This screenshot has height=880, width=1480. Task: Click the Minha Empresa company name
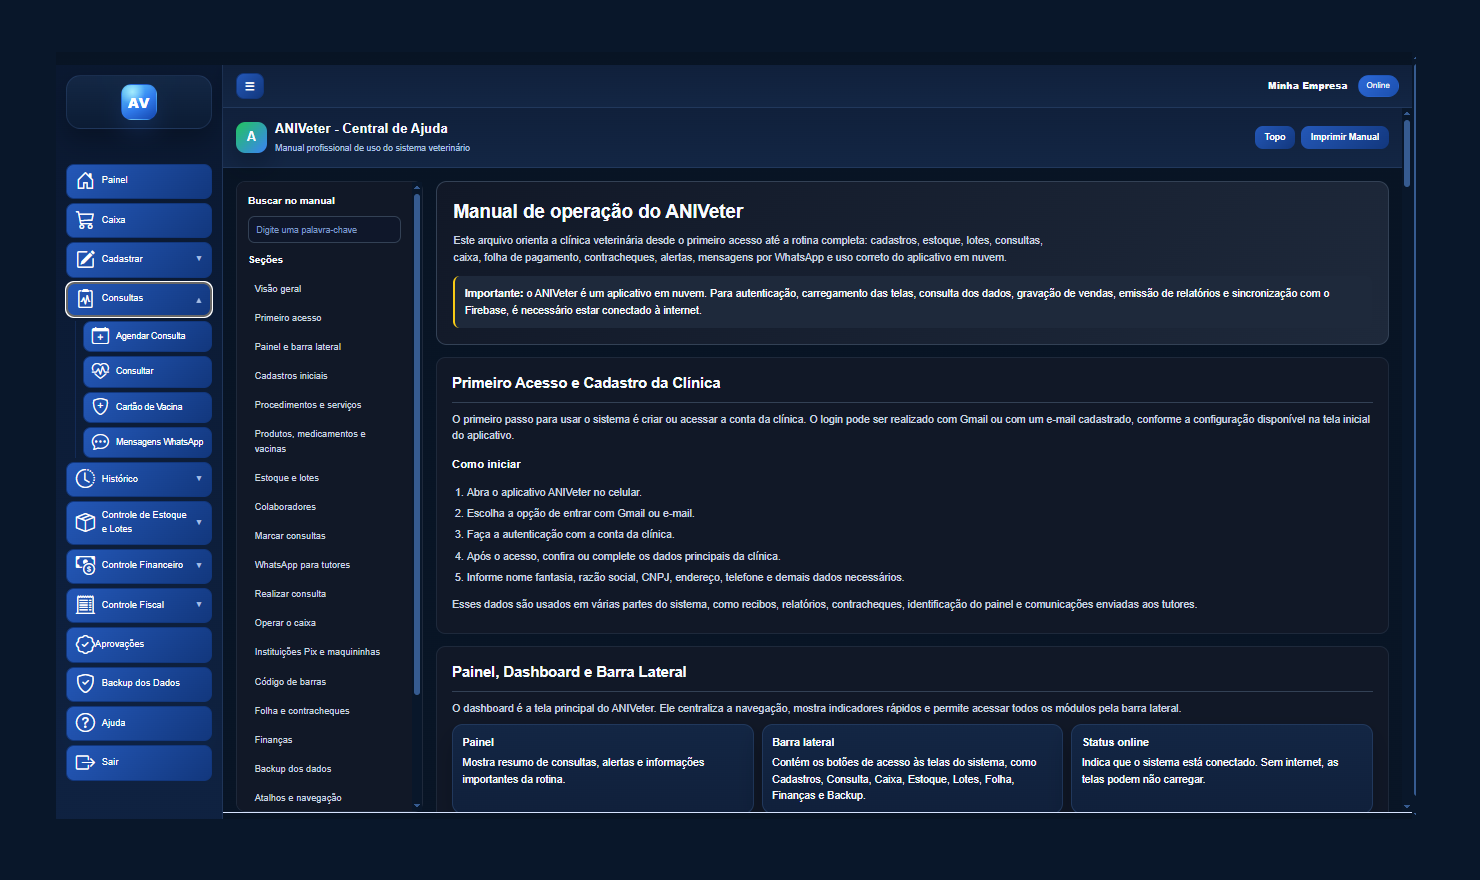(1307, 86)
